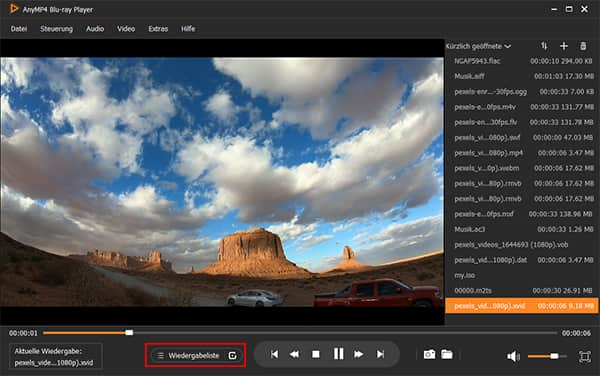Image resolution: width=600 pixels, height=376 pixels.
Task: Open the Video menu
Action: pos(126,29)
